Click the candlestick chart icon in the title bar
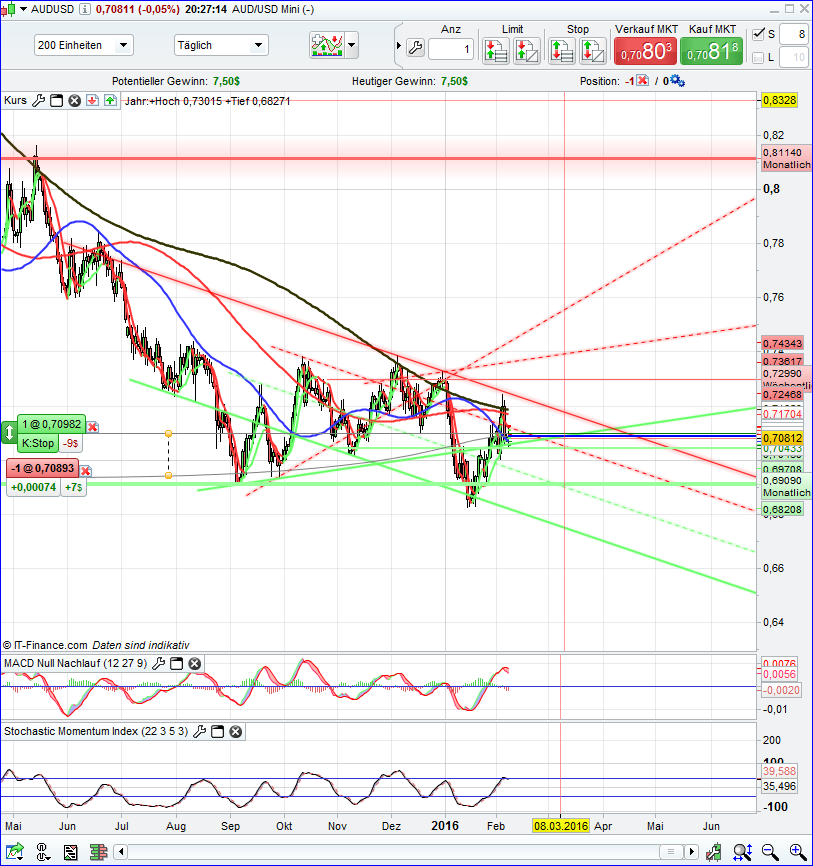Viewport: 813px width, 866px height. coord(9,9)
